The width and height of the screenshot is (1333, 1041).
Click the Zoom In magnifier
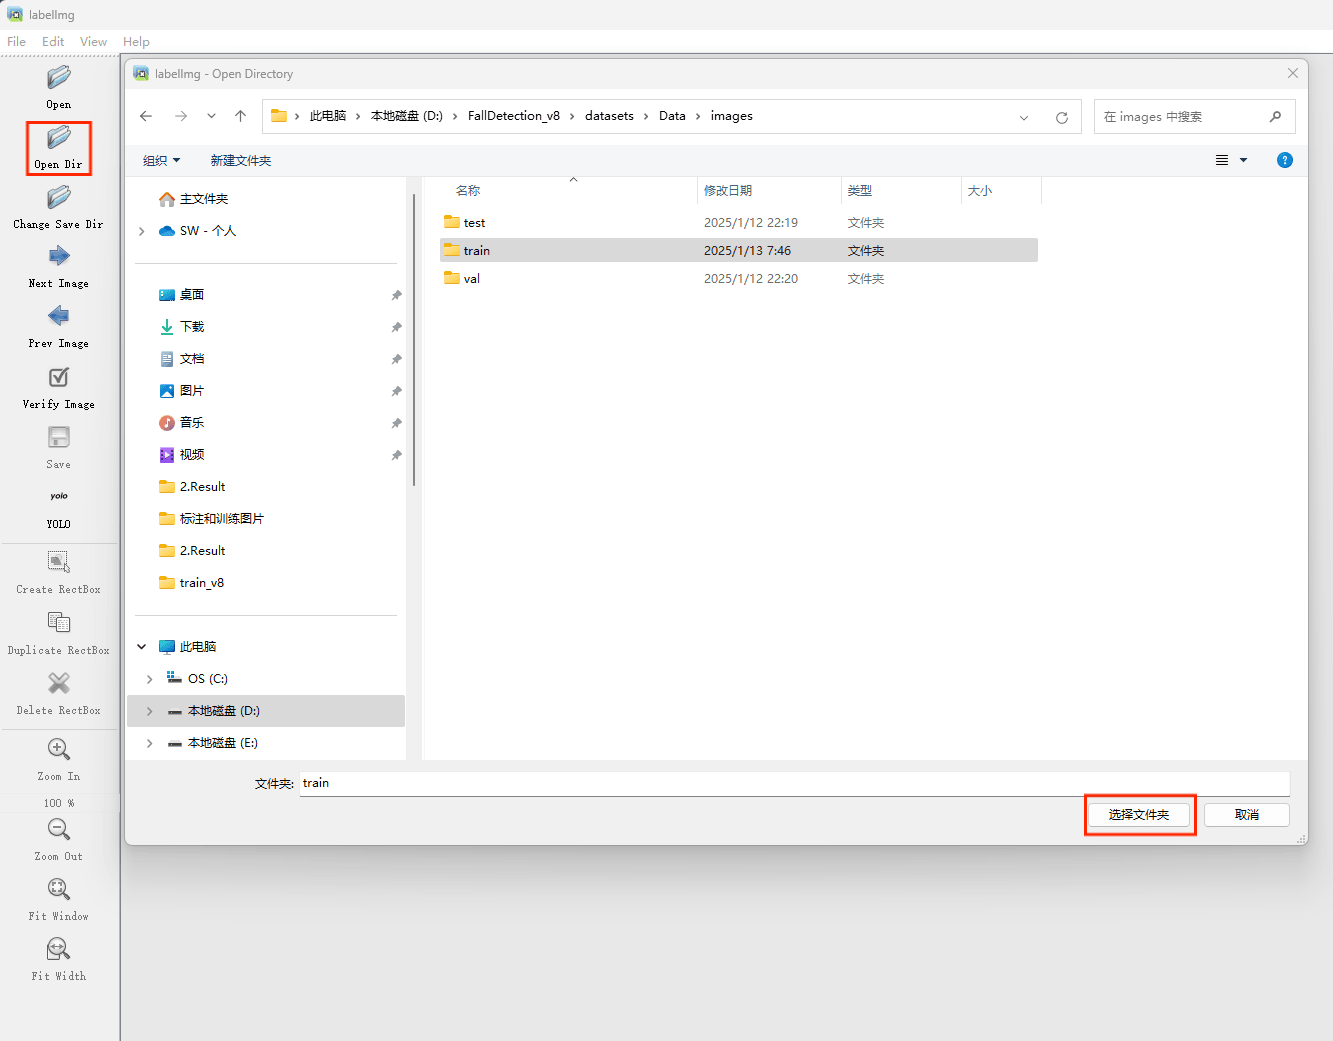pos(59,749)
